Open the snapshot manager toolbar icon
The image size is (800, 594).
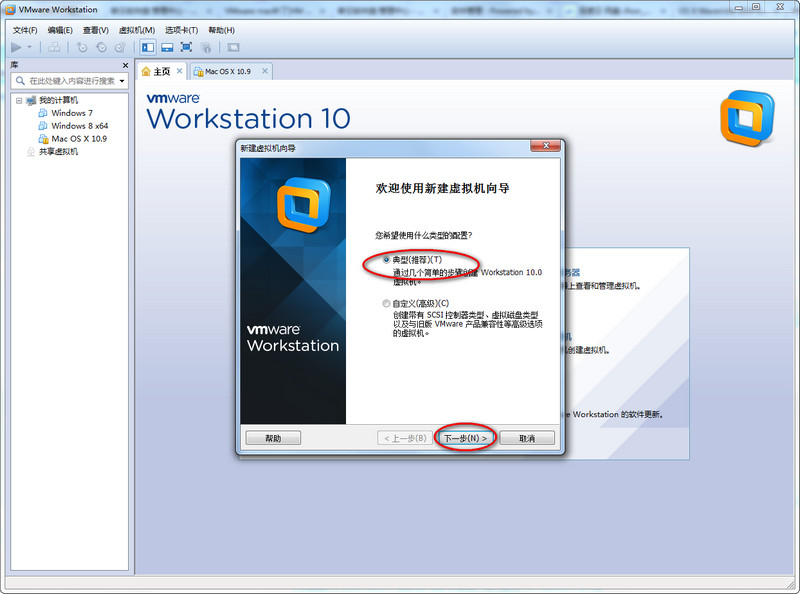point(120,47)
